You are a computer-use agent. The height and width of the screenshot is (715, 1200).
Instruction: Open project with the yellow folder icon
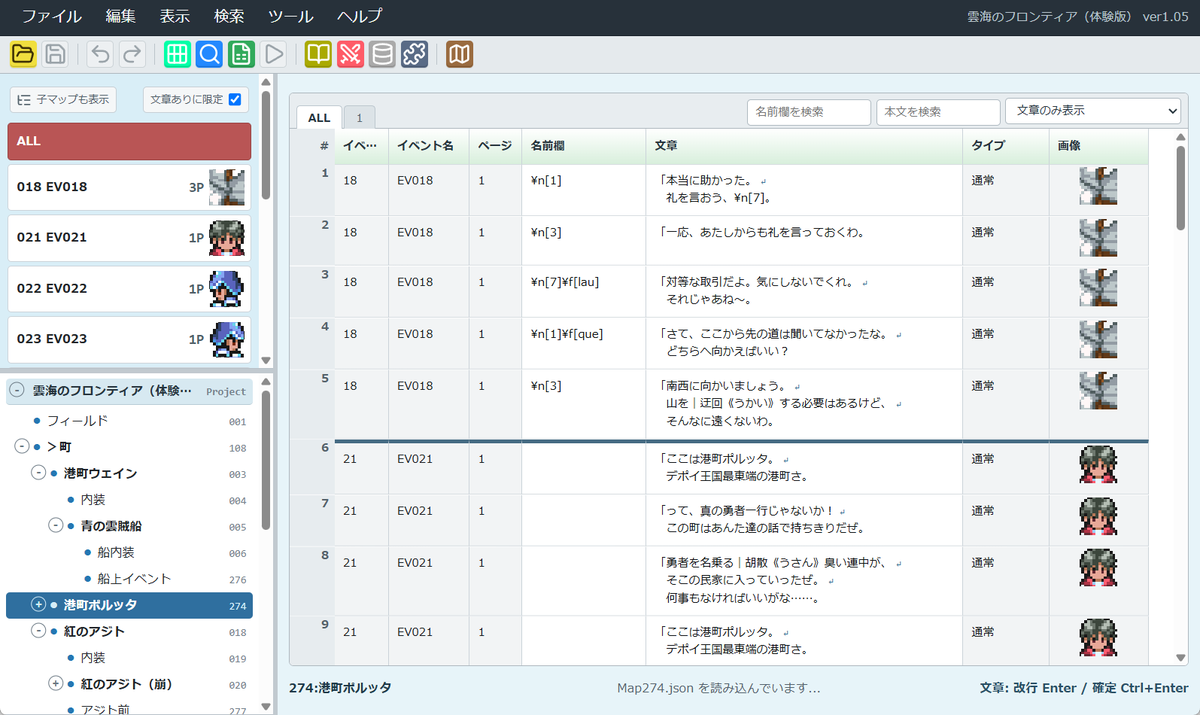point(24,54)
